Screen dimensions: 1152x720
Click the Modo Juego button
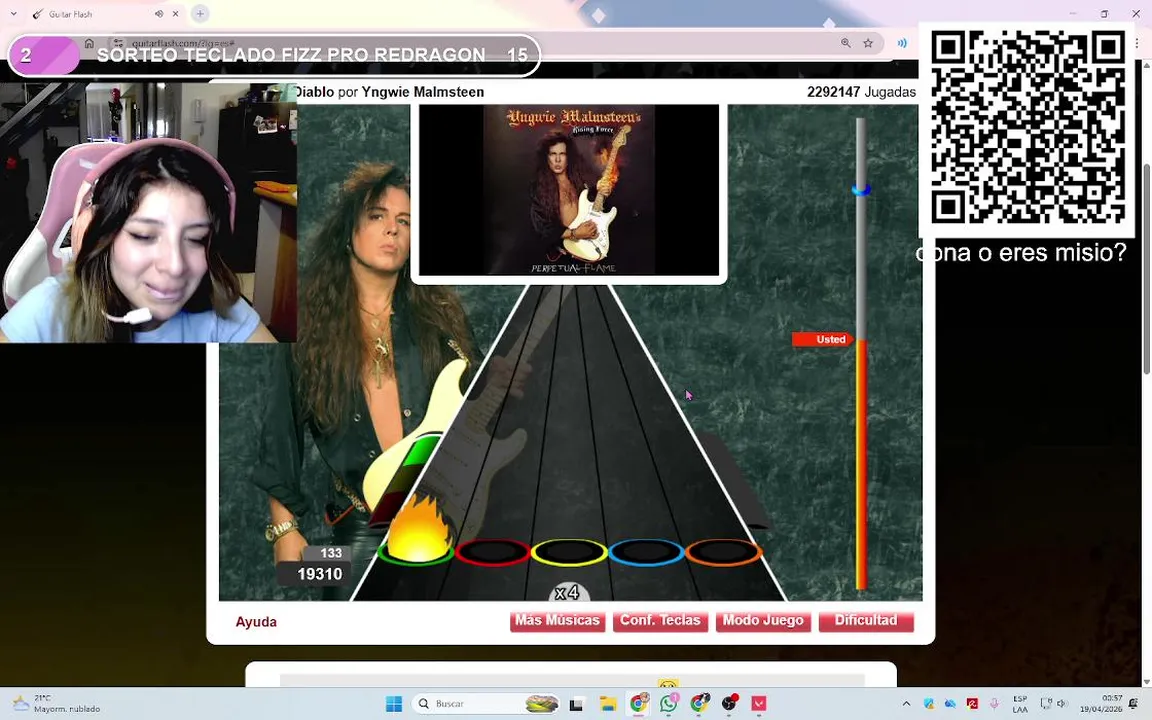(x=763, y=621)
